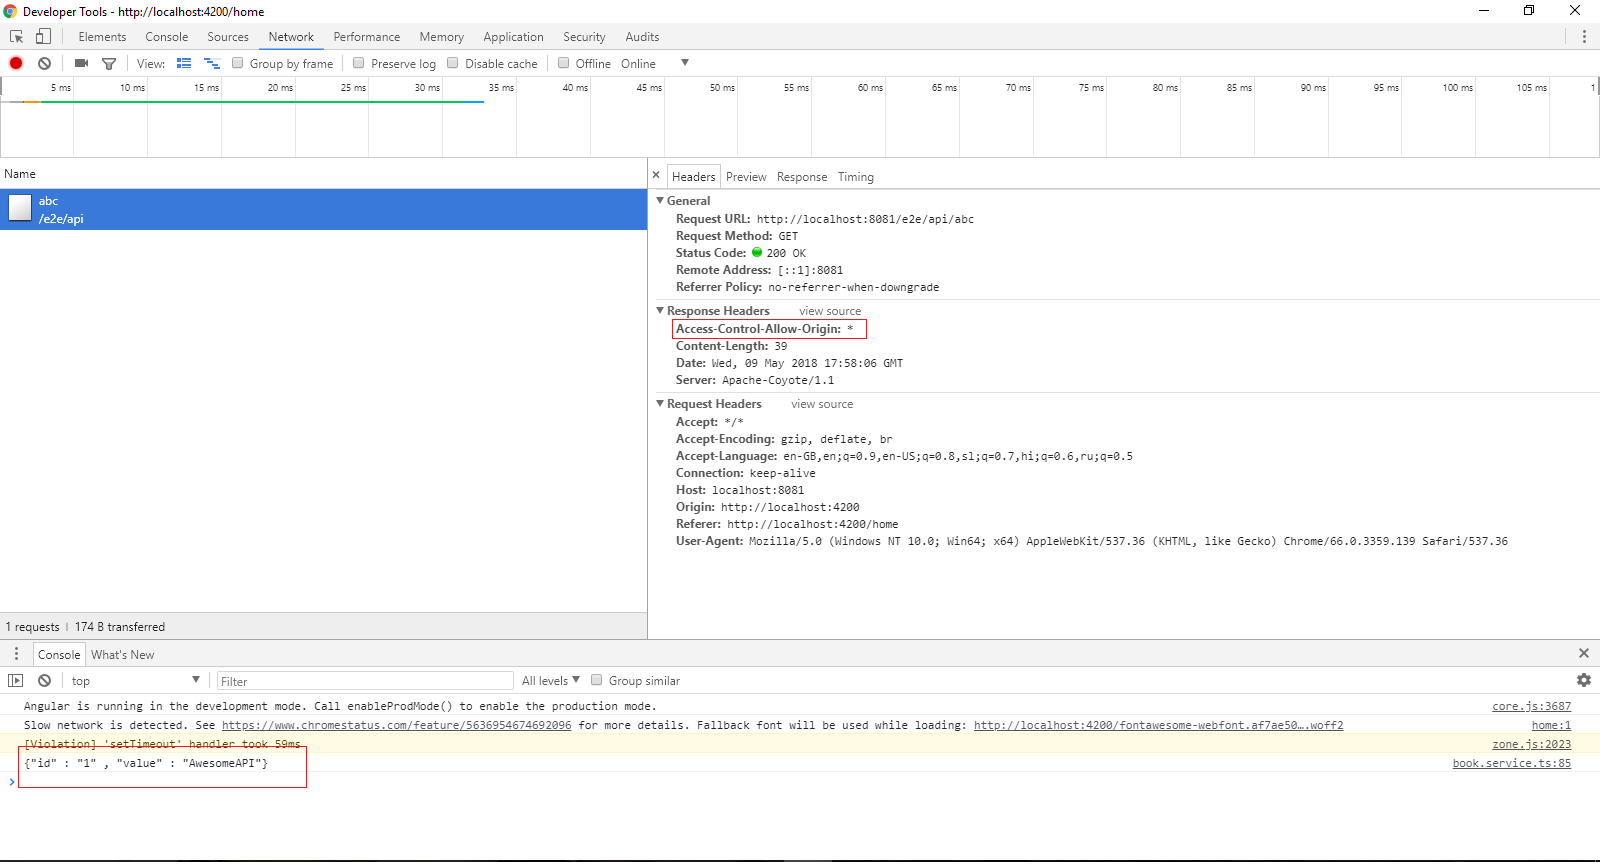Open the Console panel tab
This screenshot has height=864, width=1600.
pos(167,37)
